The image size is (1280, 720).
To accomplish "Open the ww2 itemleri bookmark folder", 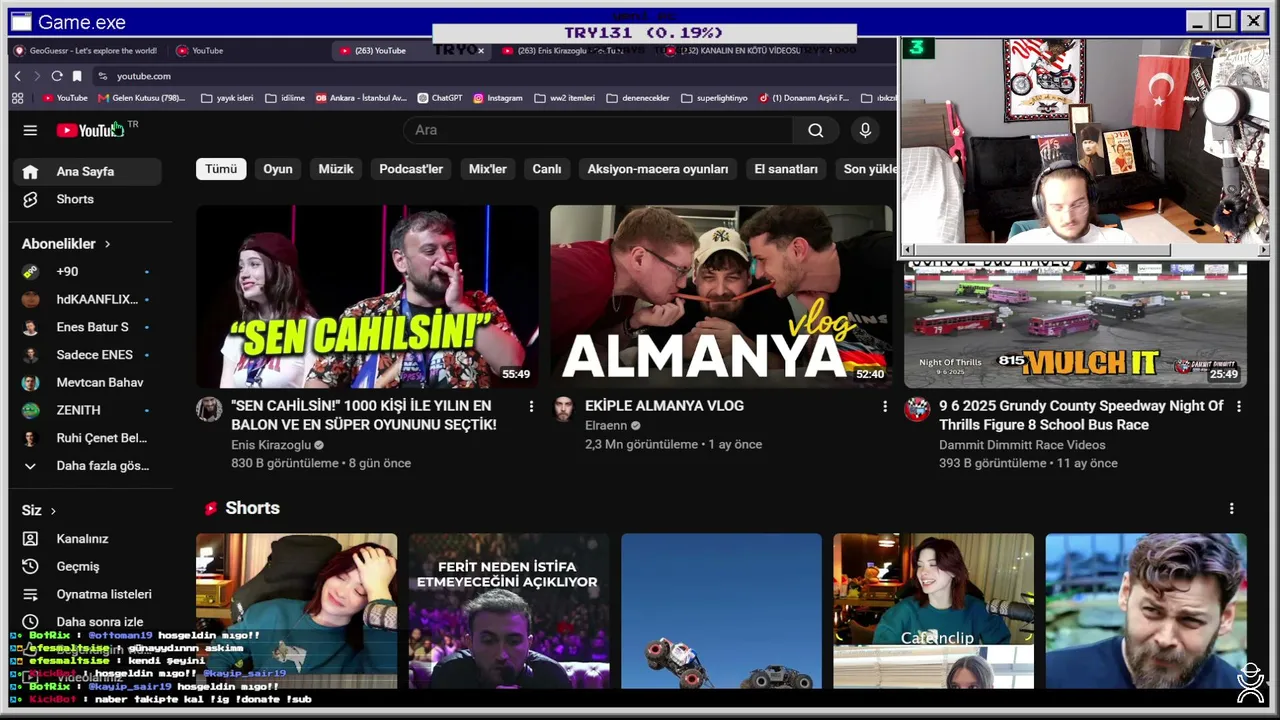I will click(565, 98).
